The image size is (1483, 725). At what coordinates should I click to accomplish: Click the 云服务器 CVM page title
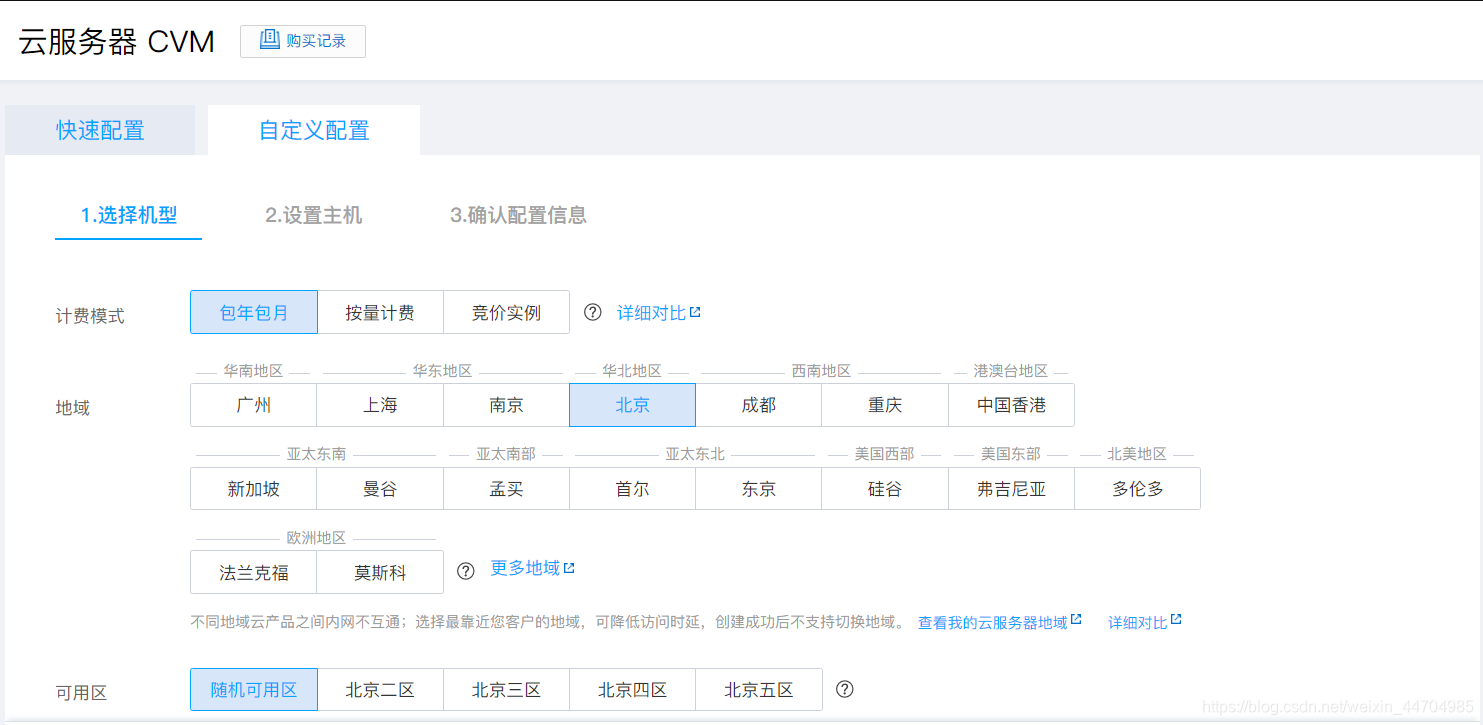click(117, 42)
